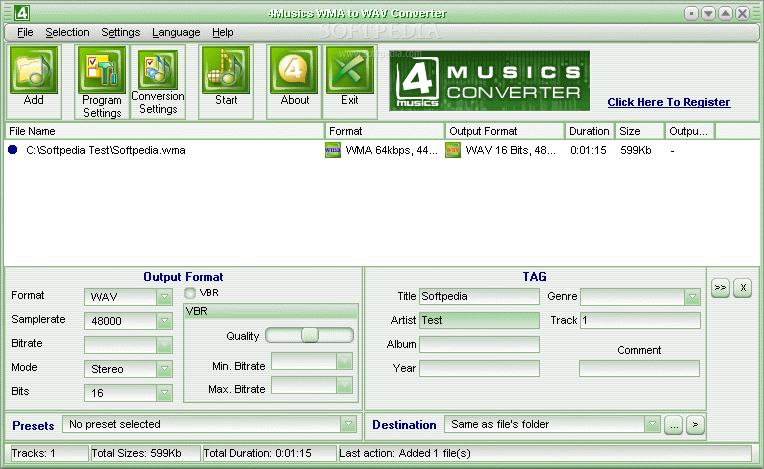Click the 'Tracks: 1' status bar entry
Viewport: 764px width, 469px height.
(48, 453)
